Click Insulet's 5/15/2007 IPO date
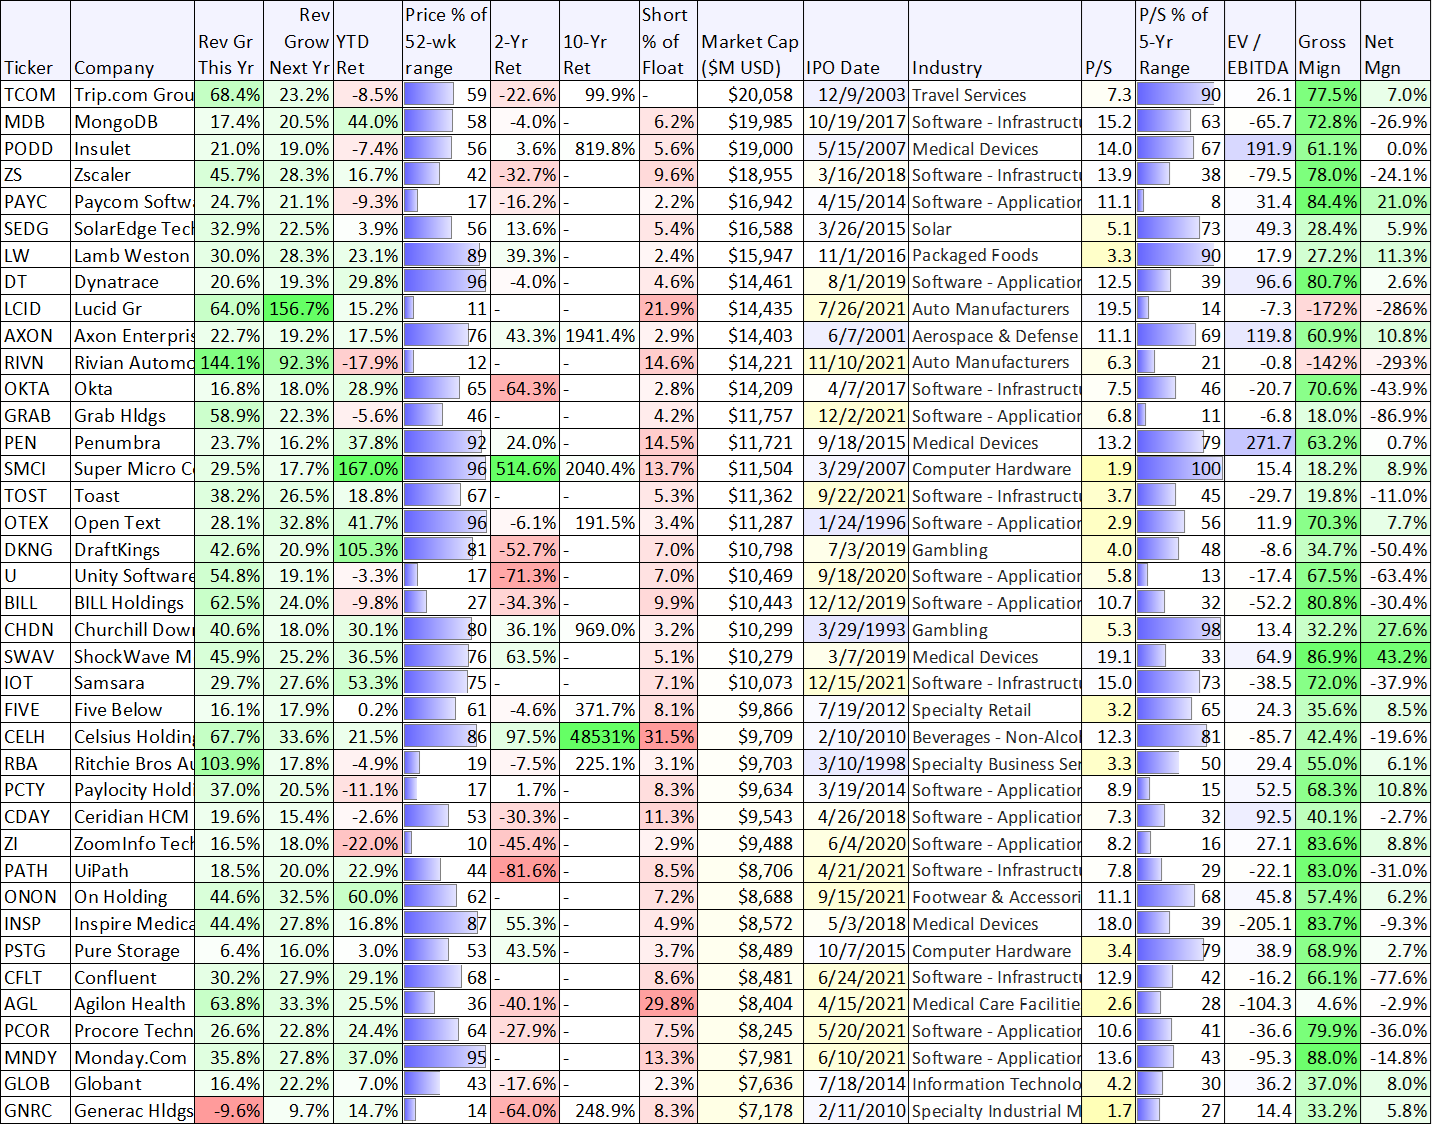1432x1125 pixels. click(856, 149)
